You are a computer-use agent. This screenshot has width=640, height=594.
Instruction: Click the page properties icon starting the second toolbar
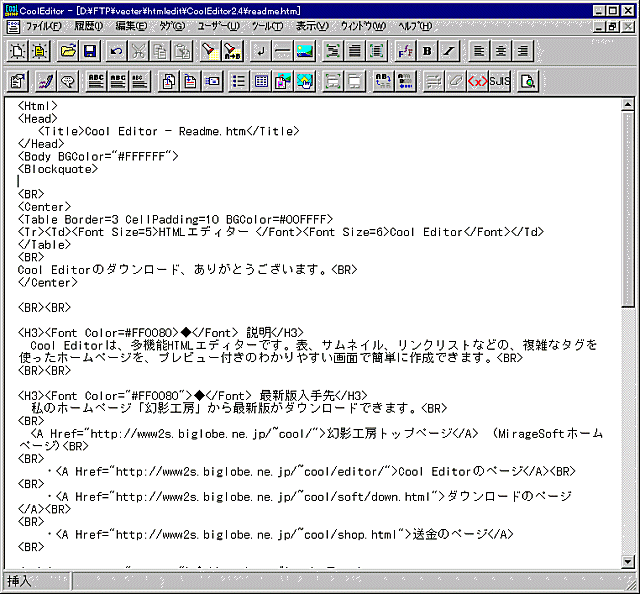[x=18, y=81]
